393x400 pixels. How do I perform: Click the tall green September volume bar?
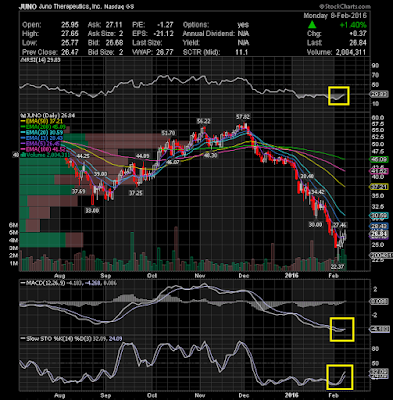coord(132,251)
